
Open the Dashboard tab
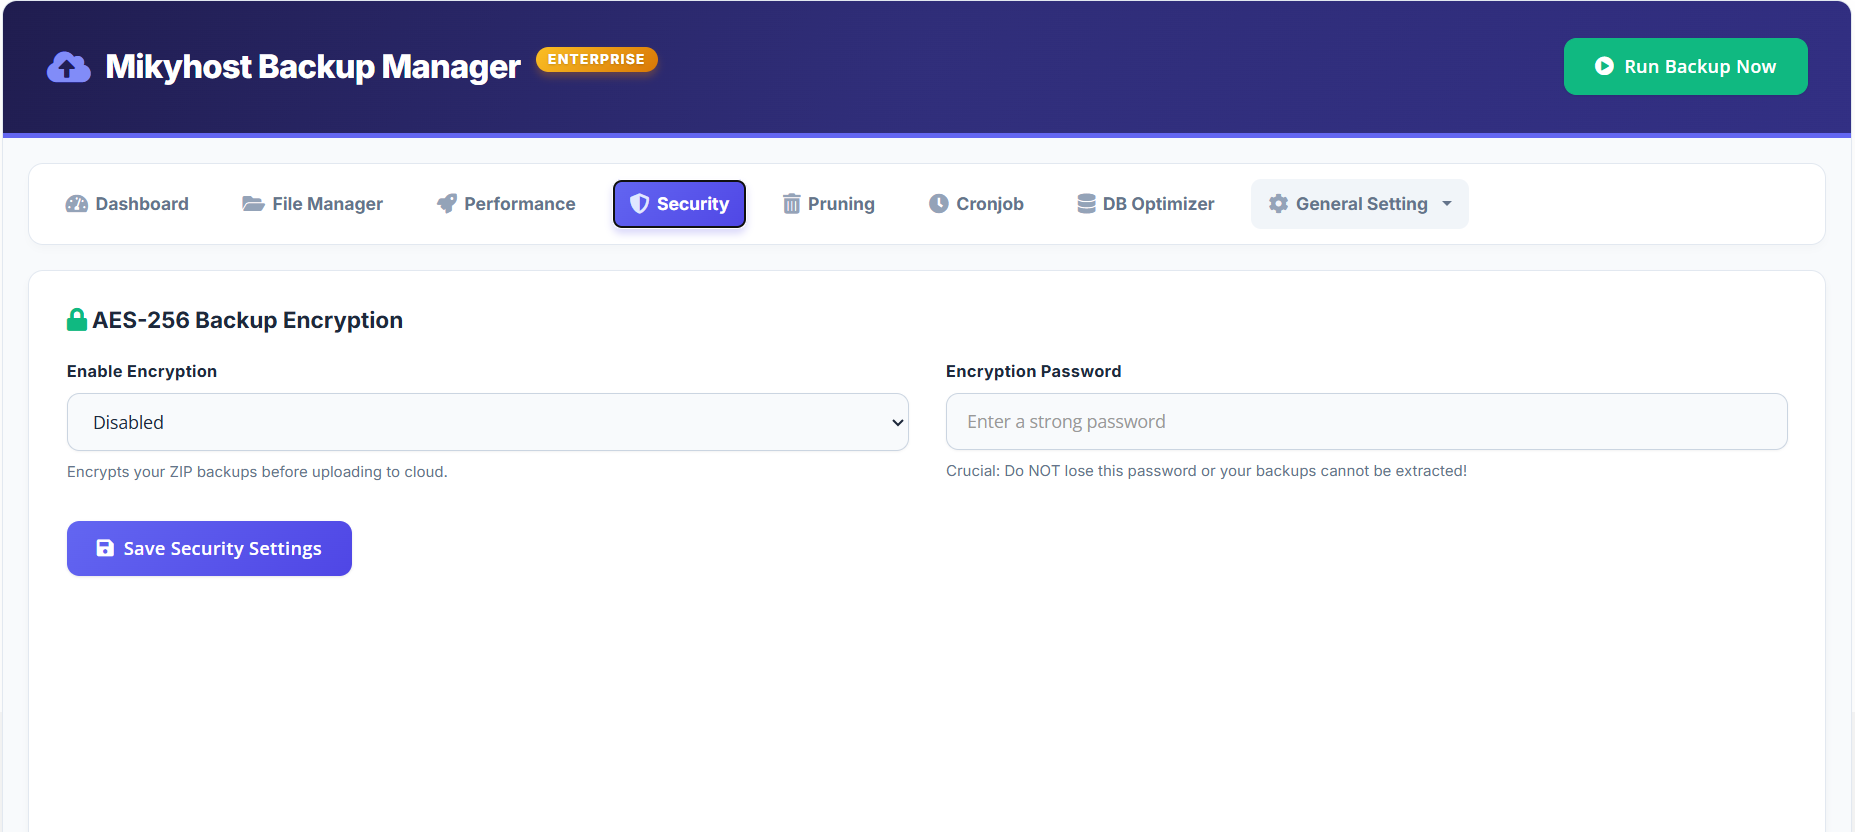127,204
